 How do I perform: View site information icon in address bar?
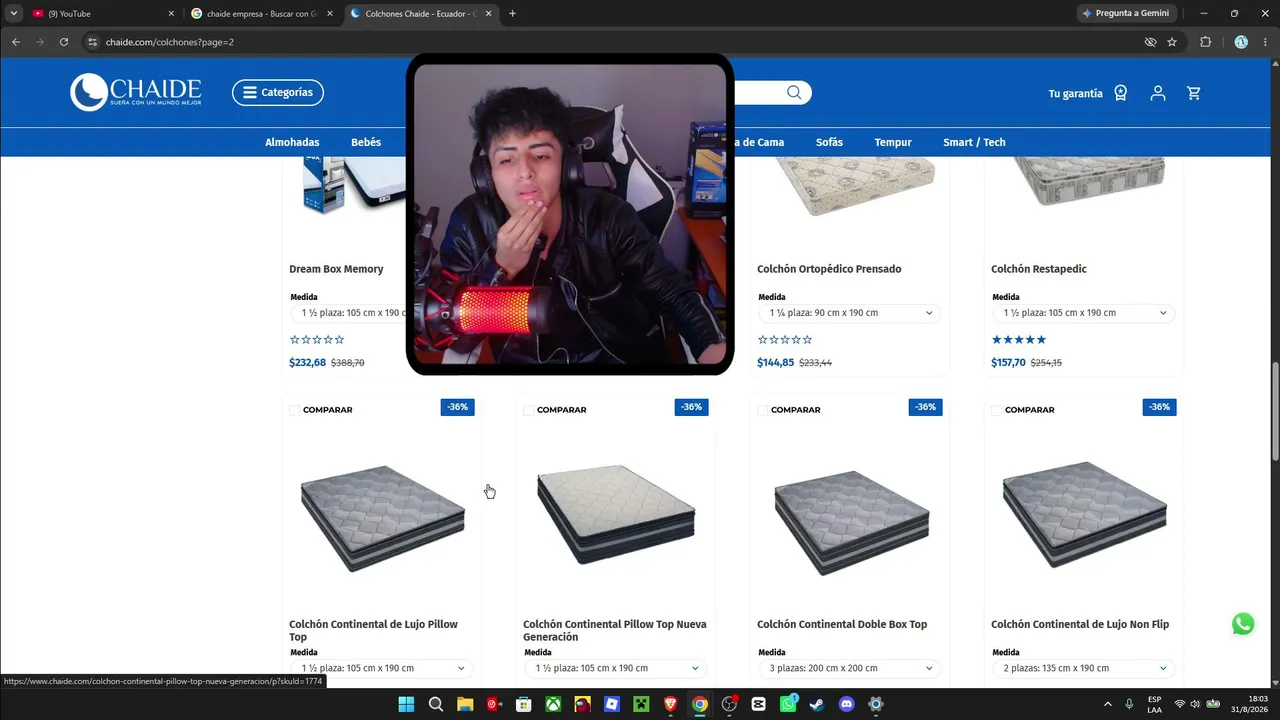pyautogui.click(x=92, y=42)
